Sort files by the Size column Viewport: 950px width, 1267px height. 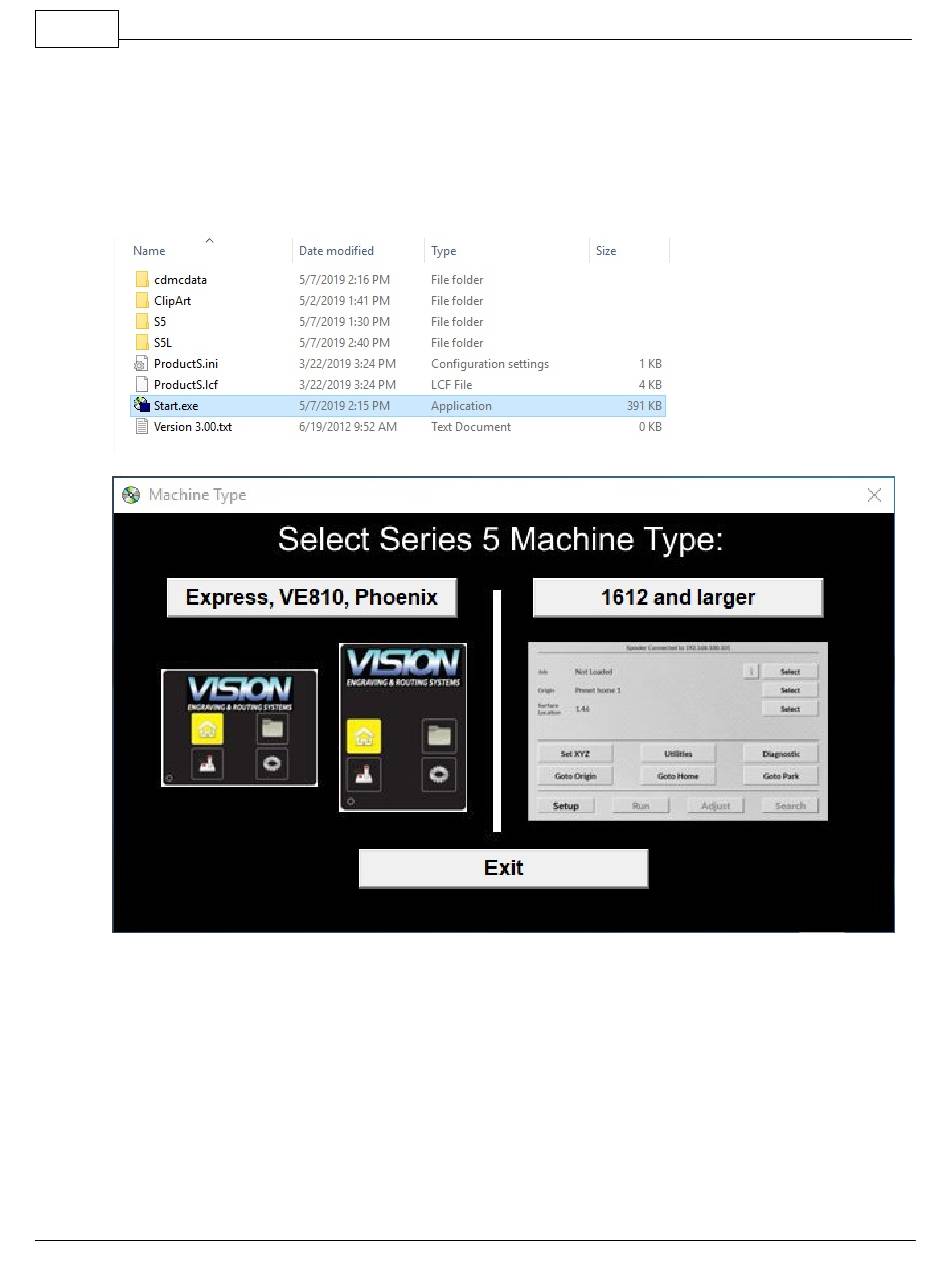[x=606, y=251]
